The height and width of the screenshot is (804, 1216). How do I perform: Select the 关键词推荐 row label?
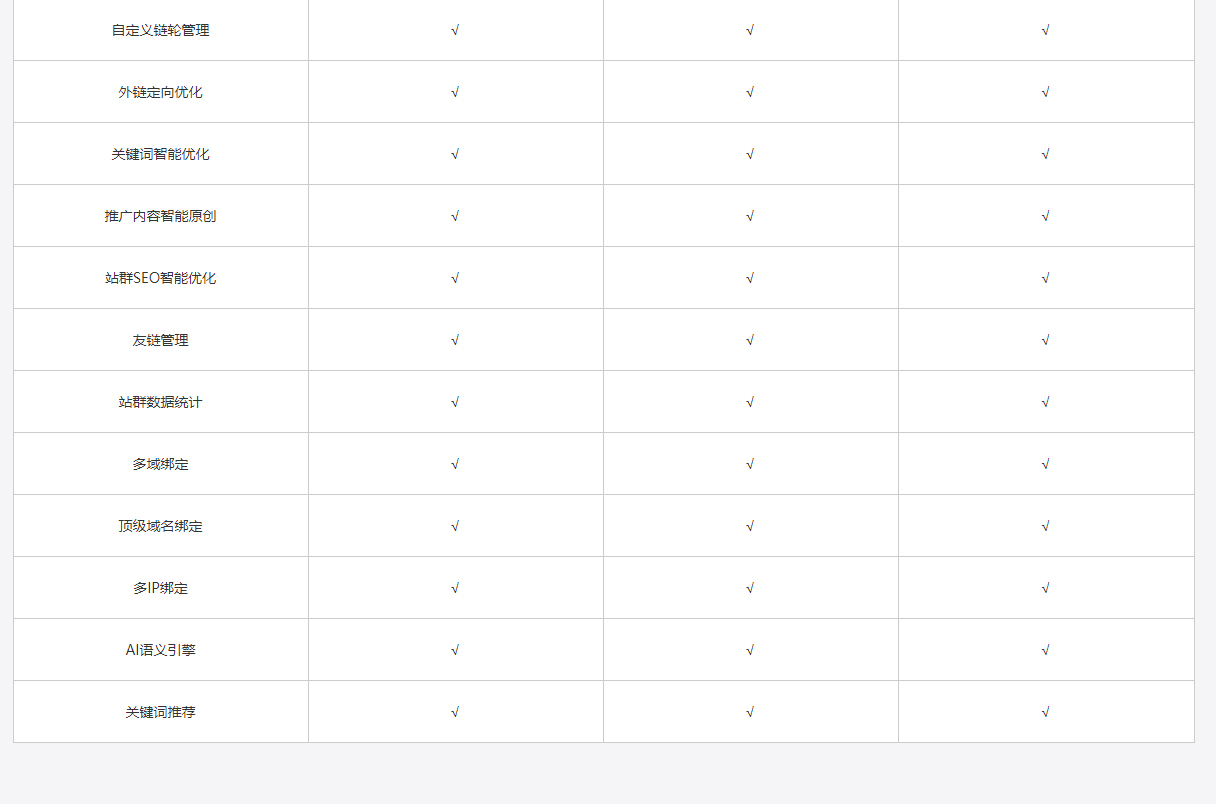(160, 712)
